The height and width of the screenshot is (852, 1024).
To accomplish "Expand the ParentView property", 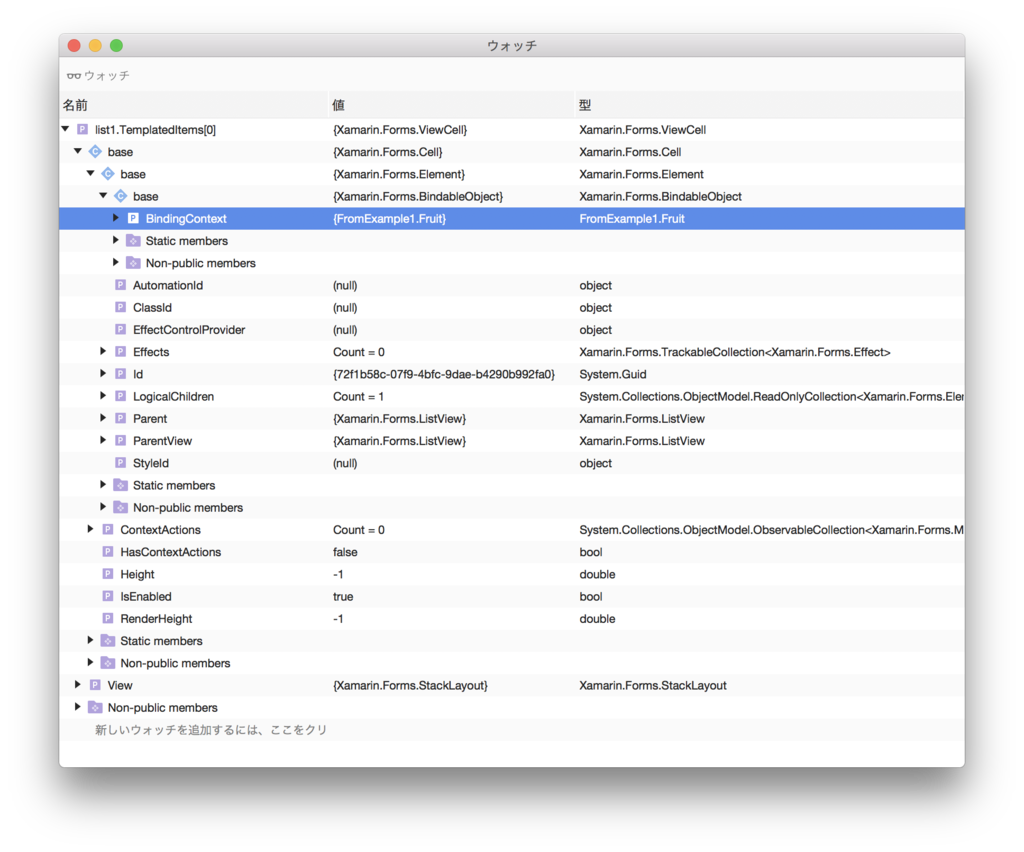I will pyautogui.click(x=103, y=440).
